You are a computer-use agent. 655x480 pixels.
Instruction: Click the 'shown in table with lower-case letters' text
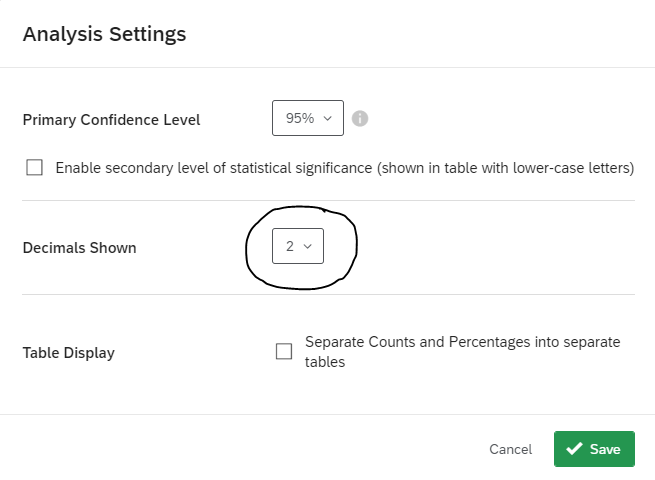tap(505, 168)
